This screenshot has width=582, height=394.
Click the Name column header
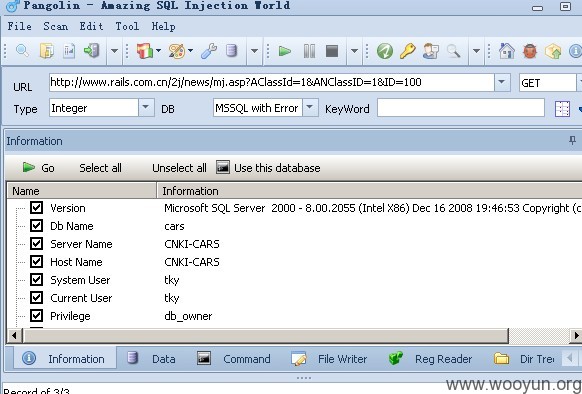[82, 191]
